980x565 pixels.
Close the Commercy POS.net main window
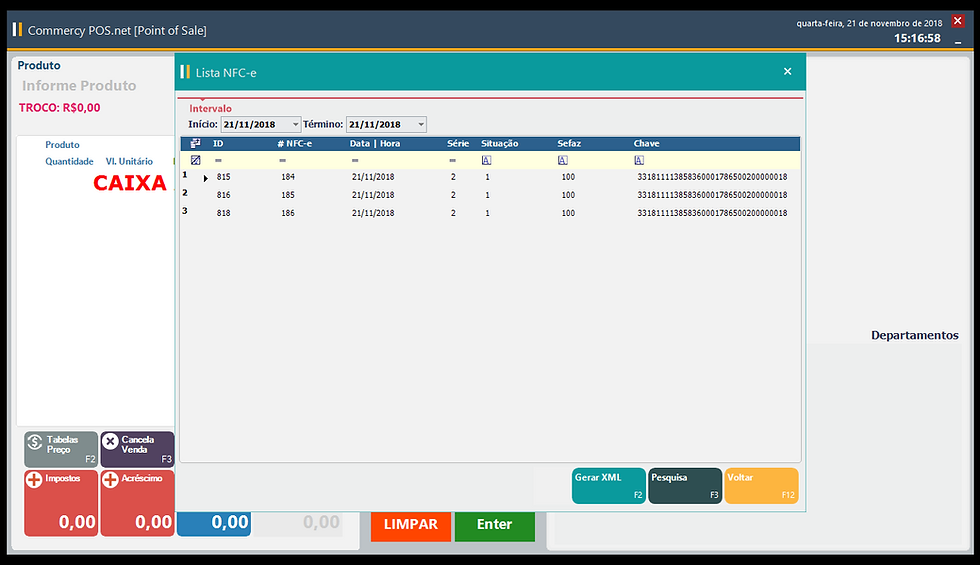pos(958,21)
